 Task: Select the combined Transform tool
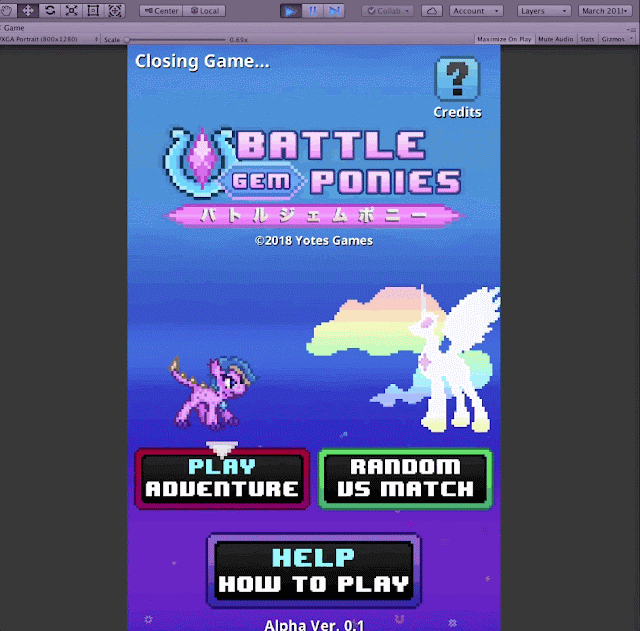click(115, 11)
